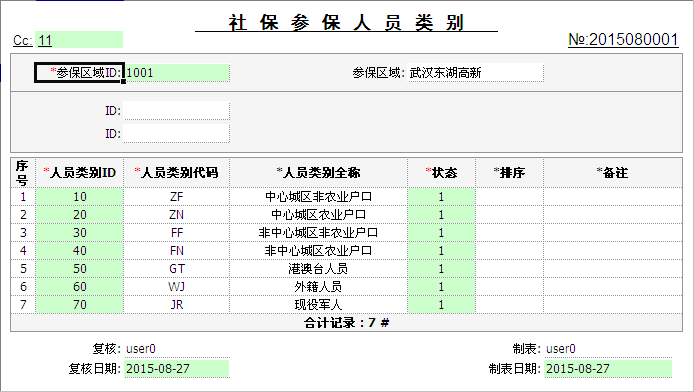Select the cell 港澳台人员
The width and height of the screenshot is (694, 392).
(318, 269)
